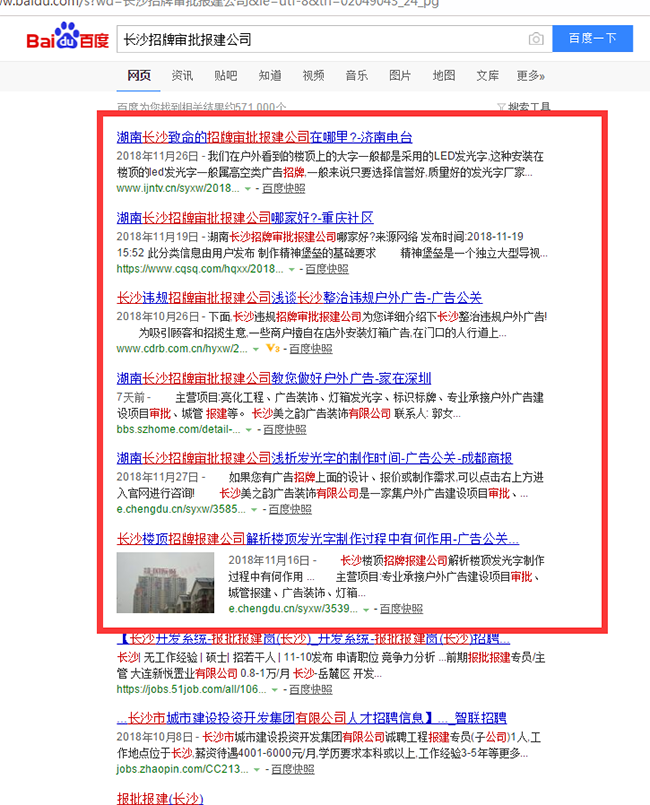Expand dropdown arrow beside e.chengdu.cn/syxw/3539 URL
This screenshot has width=650, height=805.
366,609
